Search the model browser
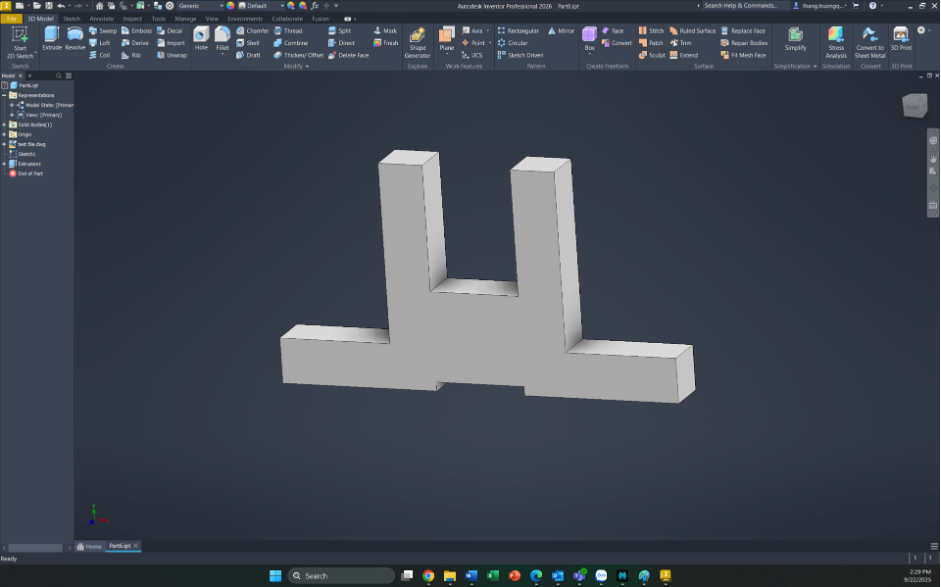This screenshot has width=941, height=587. (59, 76)
